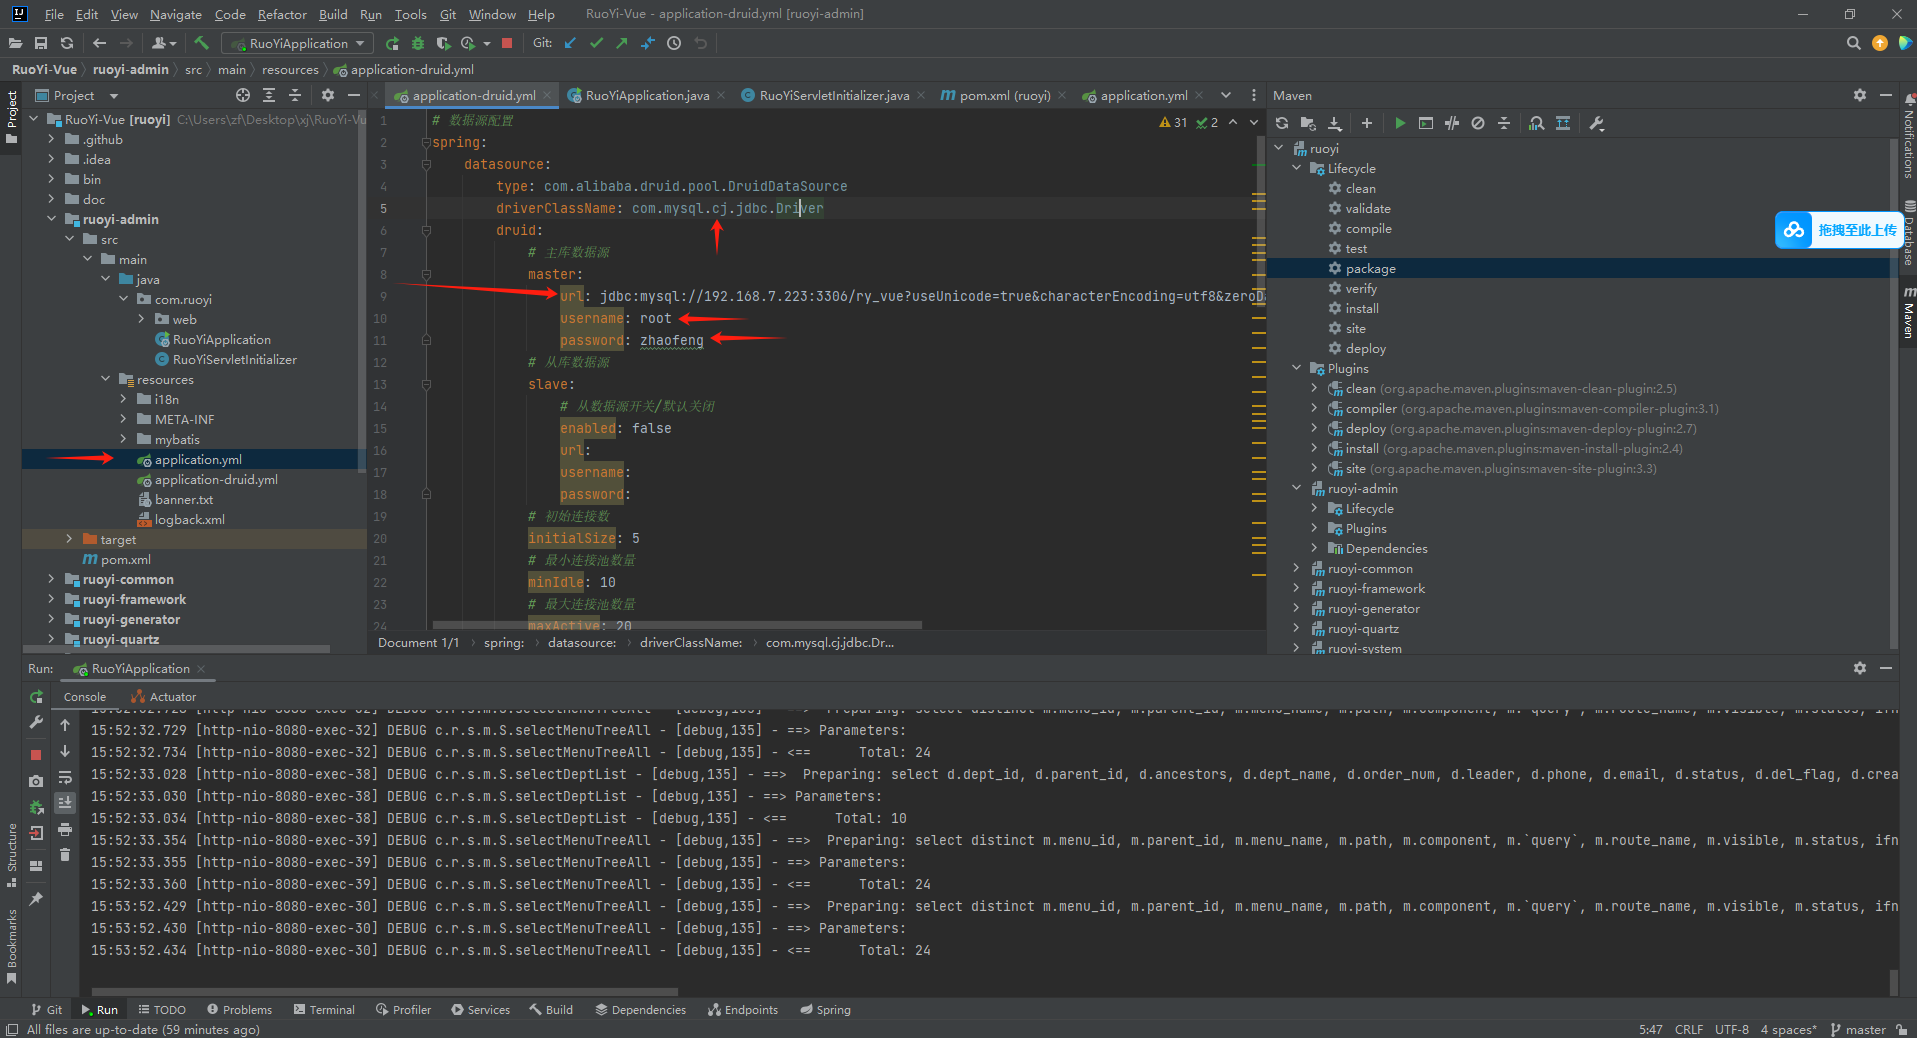Open Problems tool window
Image resolution: width=1917 pixels, height=1038 pixels.
(x=239, y=1010)
